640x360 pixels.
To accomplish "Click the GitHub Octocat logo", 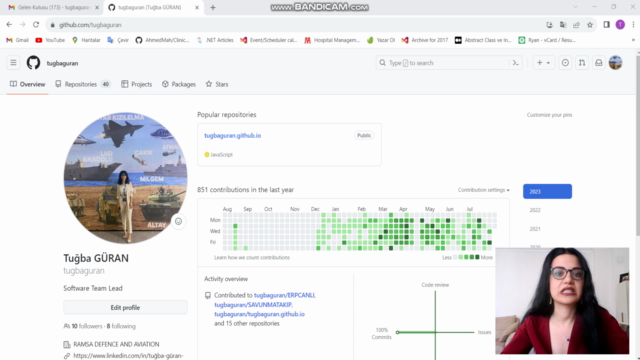I will tap(33, 63).
